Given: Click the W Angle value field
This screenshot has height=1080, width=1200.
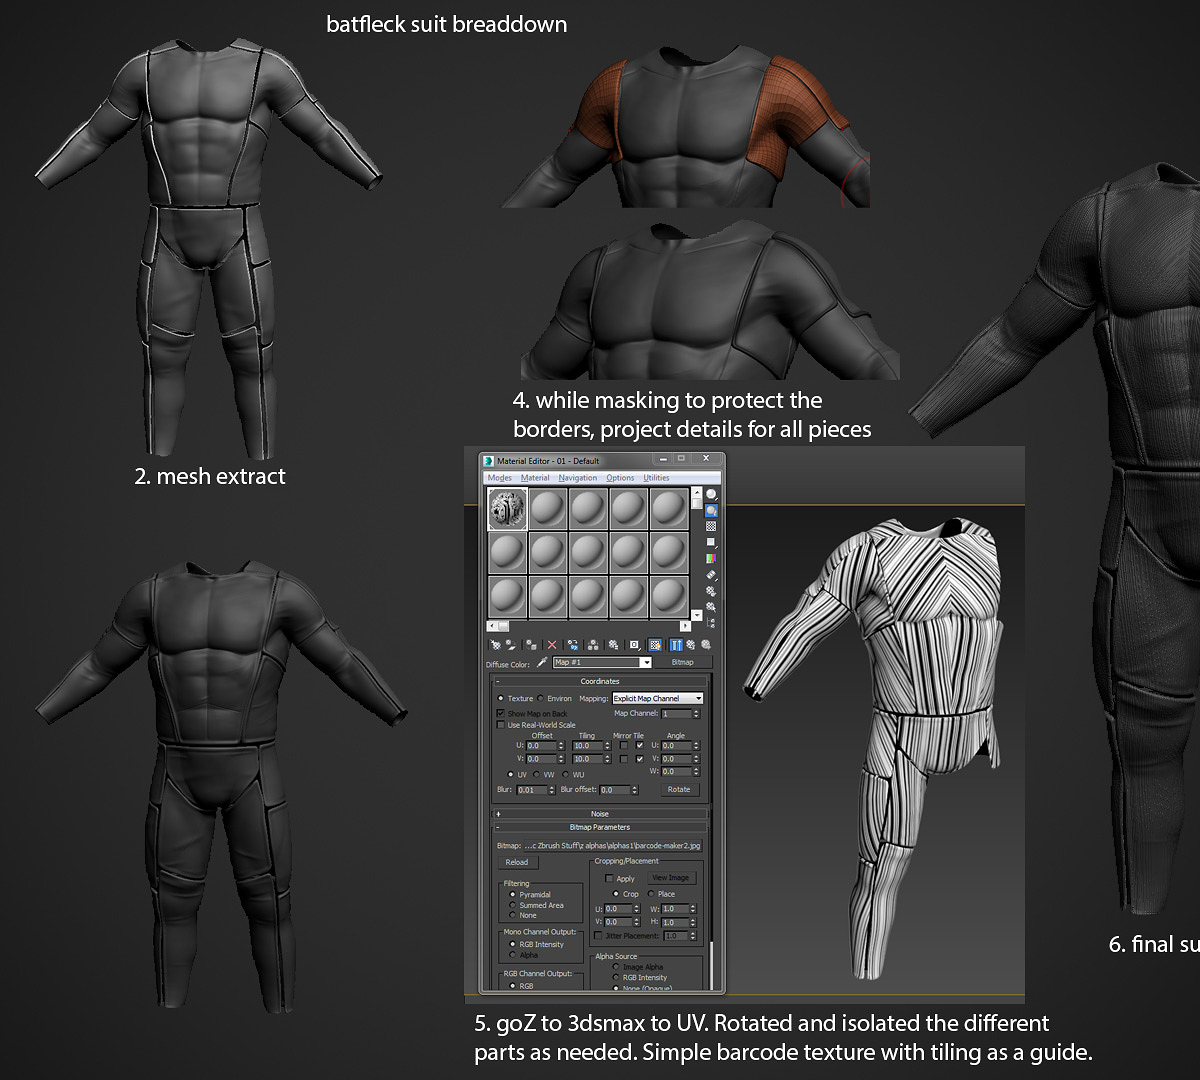Looking at the screenshot, I should point(676,772).
